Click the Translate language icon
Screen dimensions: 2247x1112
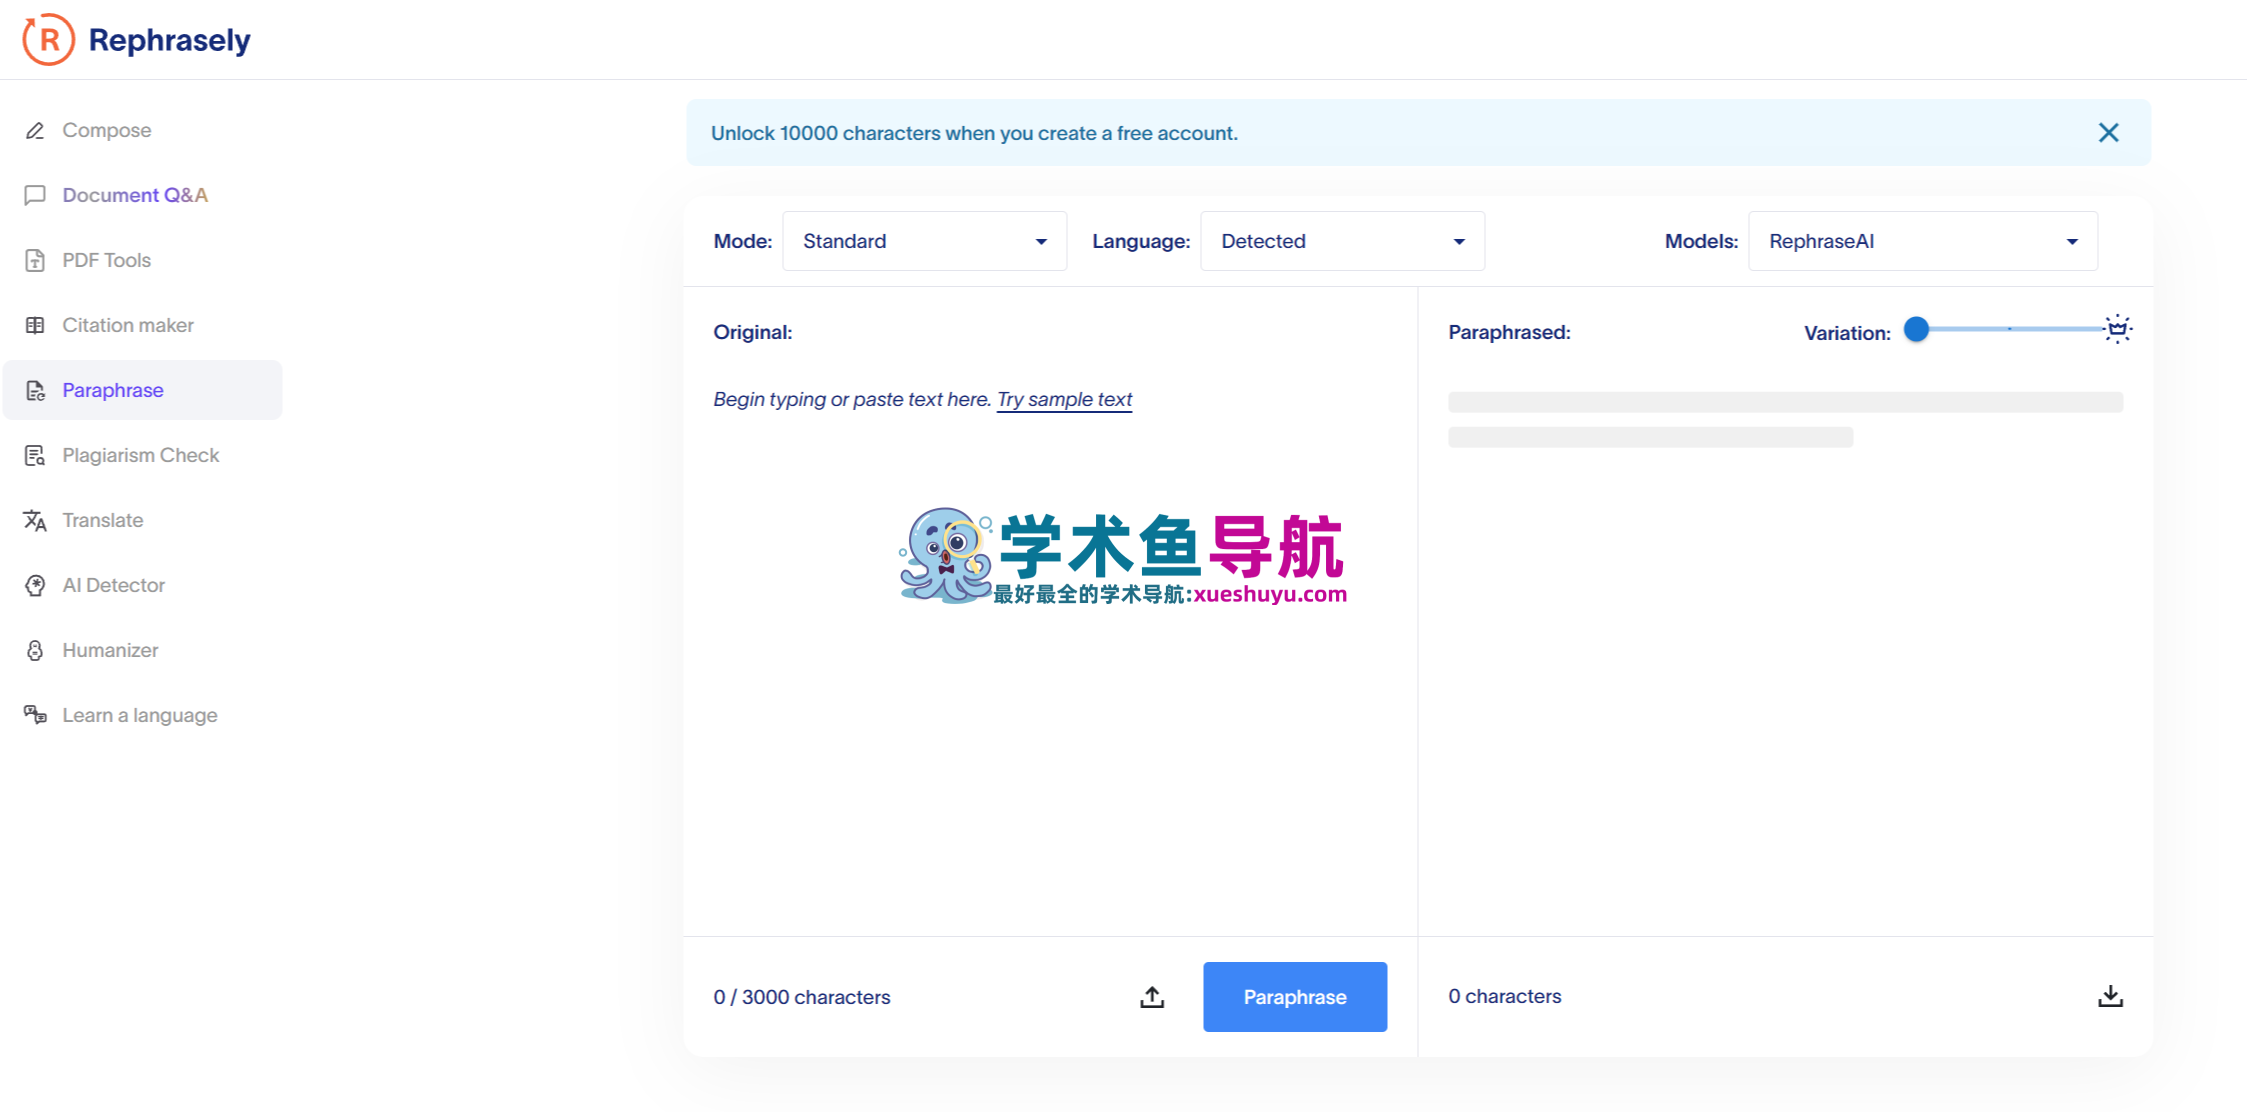(35, 520)
